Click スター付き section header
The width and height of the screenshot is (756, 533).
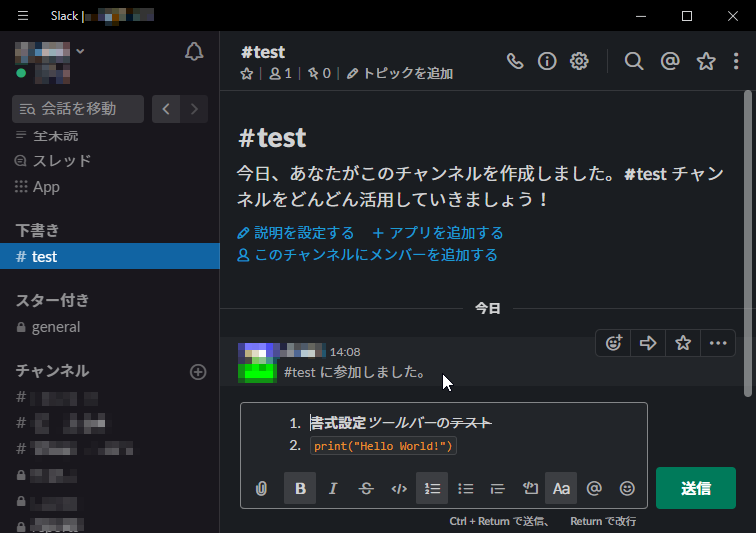pos(53,301)
